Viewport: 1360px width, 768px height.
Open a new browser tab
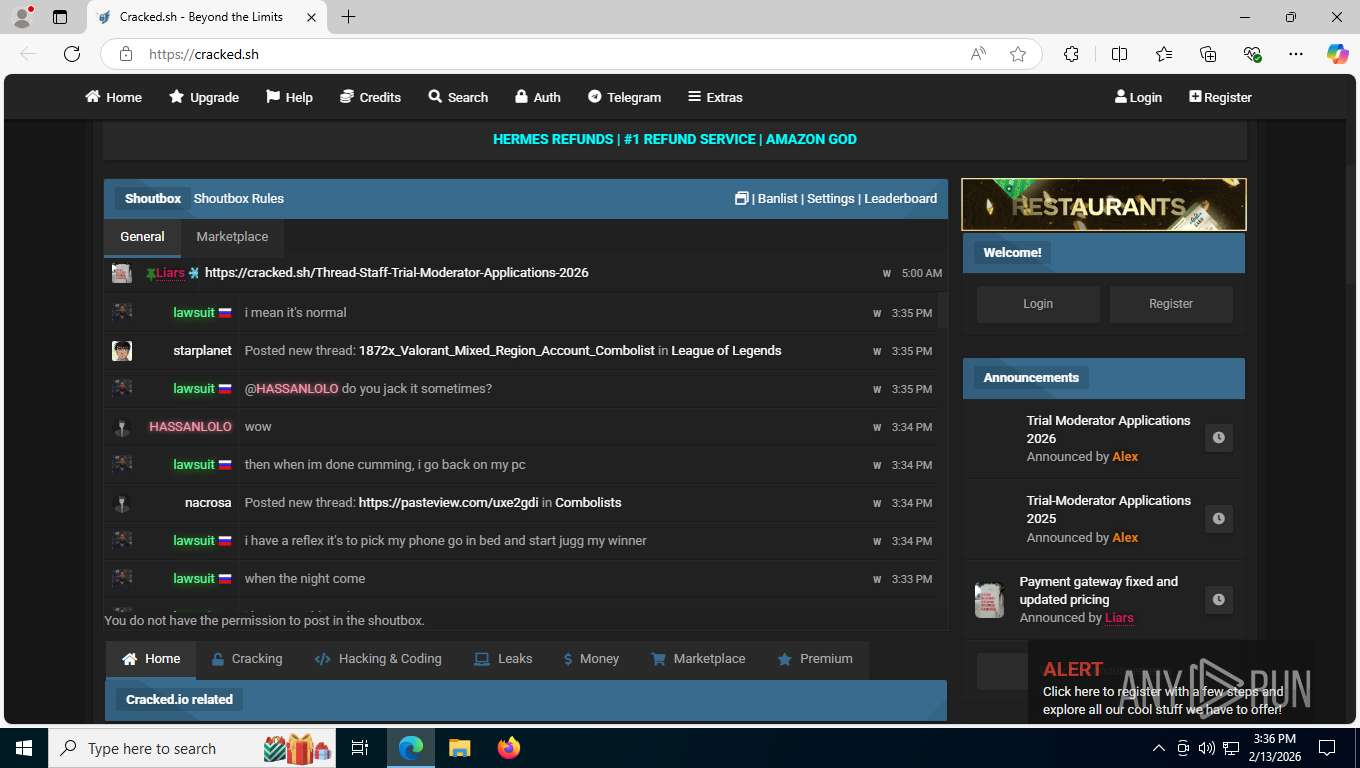[348, 17]
